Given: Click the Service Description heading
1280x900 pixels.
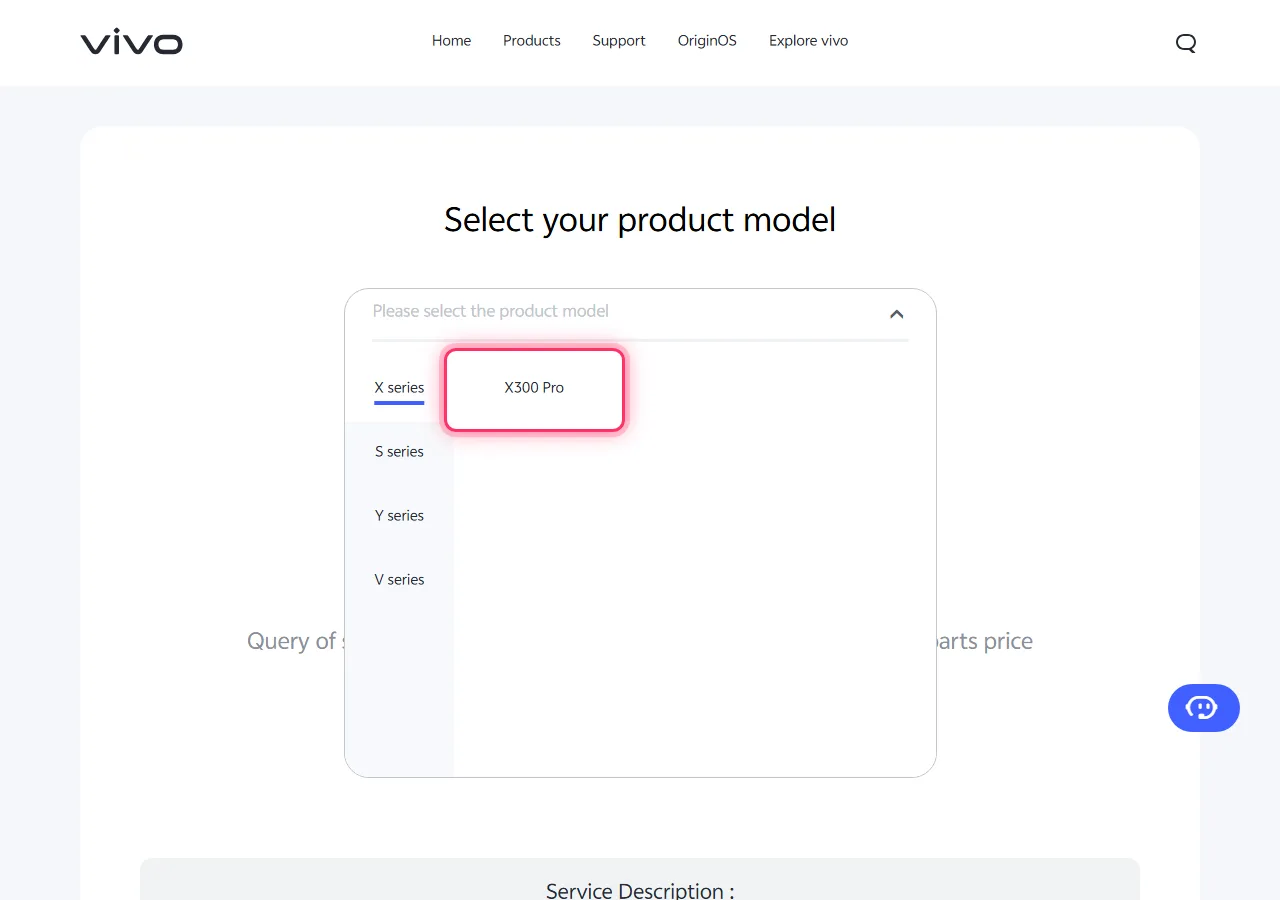Looking at the screenshot, I should (x=640, y=890).
